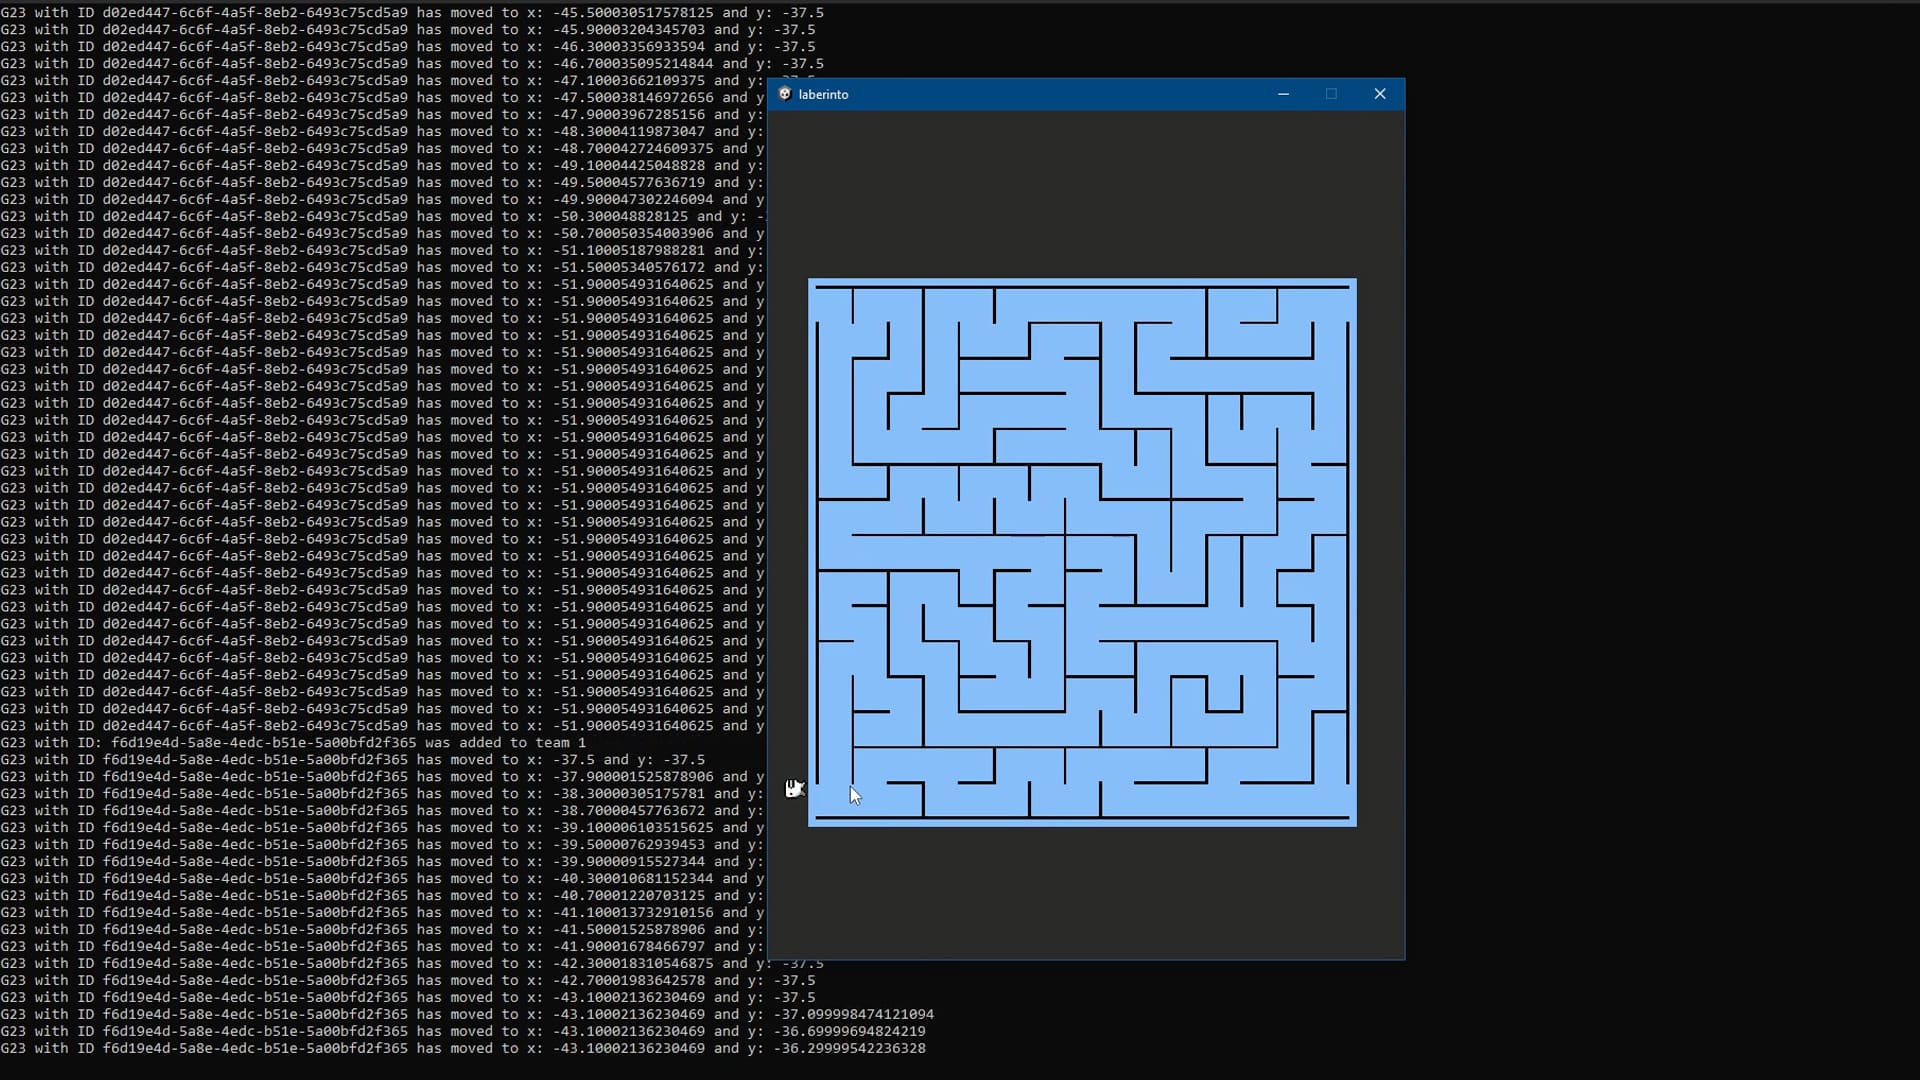Click the gray empty area below the maze
Screen dimensions: 1920x1080
click(1085, 892)
